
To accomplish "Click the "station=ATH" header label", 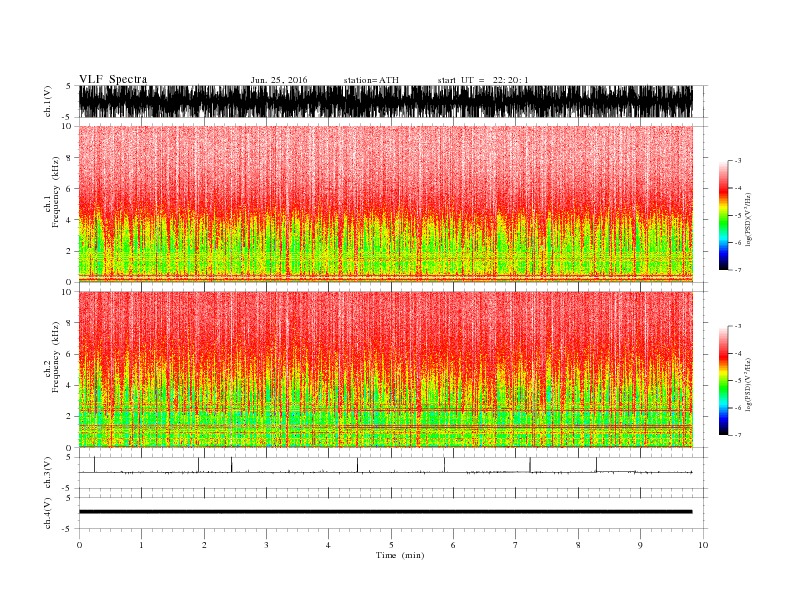I will 371,80.
